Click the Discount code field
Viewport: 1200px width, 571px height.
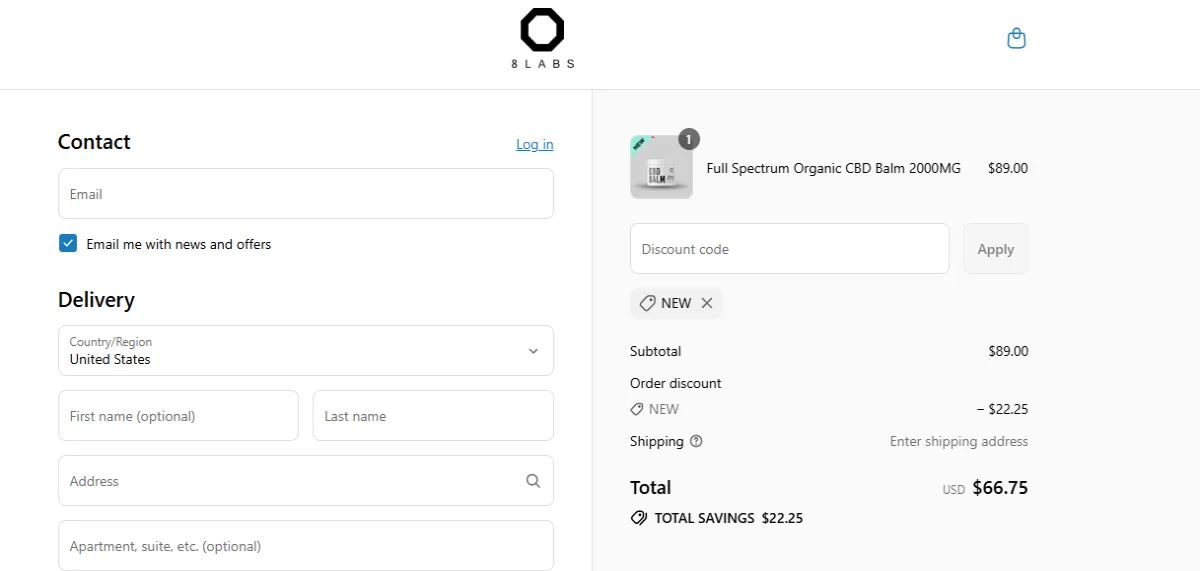point(788,249)
